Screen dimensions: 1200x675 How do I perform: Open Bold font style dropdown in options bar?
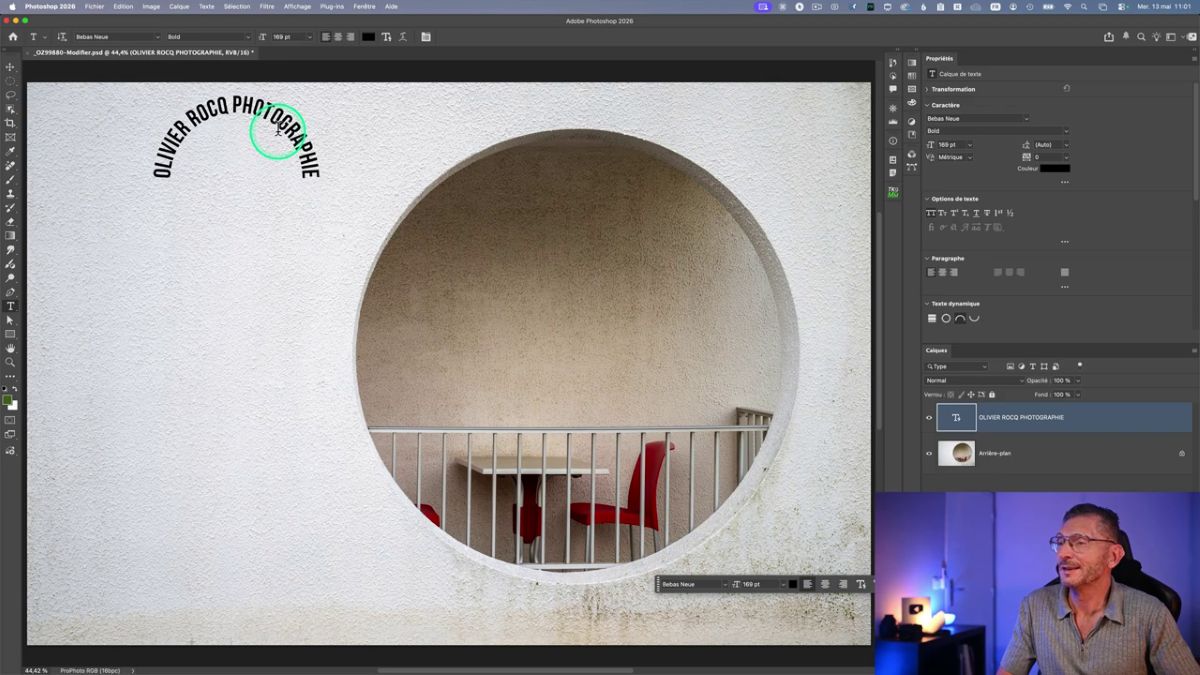point(209,37)
